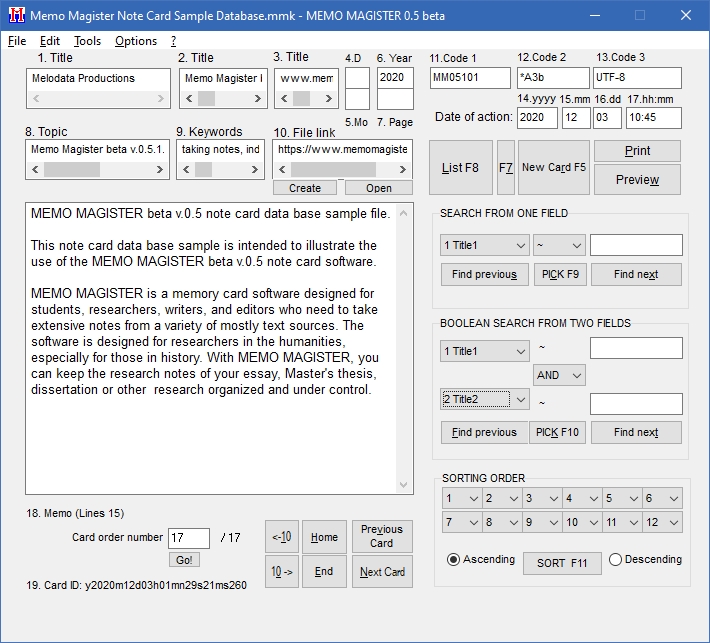
Task: Open sorting order dropdown 6
Action: click(x=662, y=498)
